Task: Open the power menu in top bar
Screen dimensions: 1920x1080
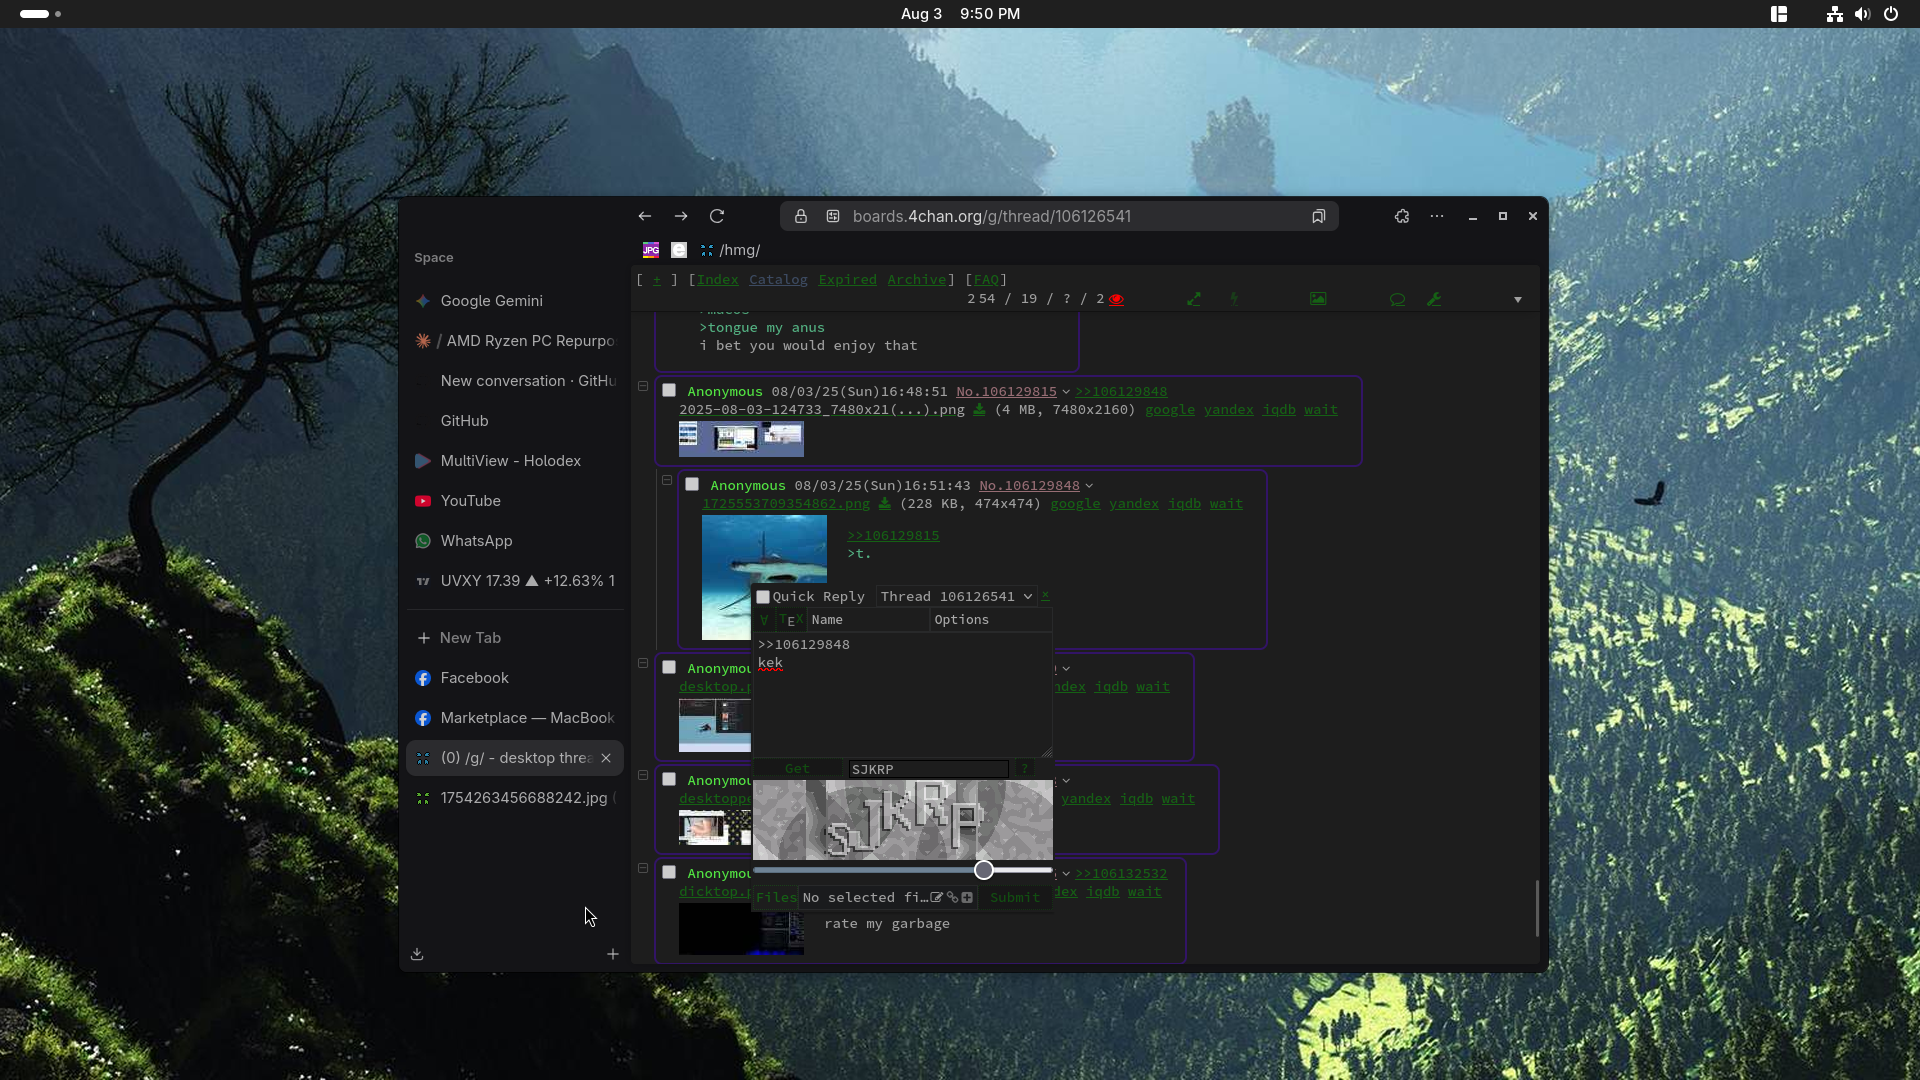Action: click(x=1891, y=14)
